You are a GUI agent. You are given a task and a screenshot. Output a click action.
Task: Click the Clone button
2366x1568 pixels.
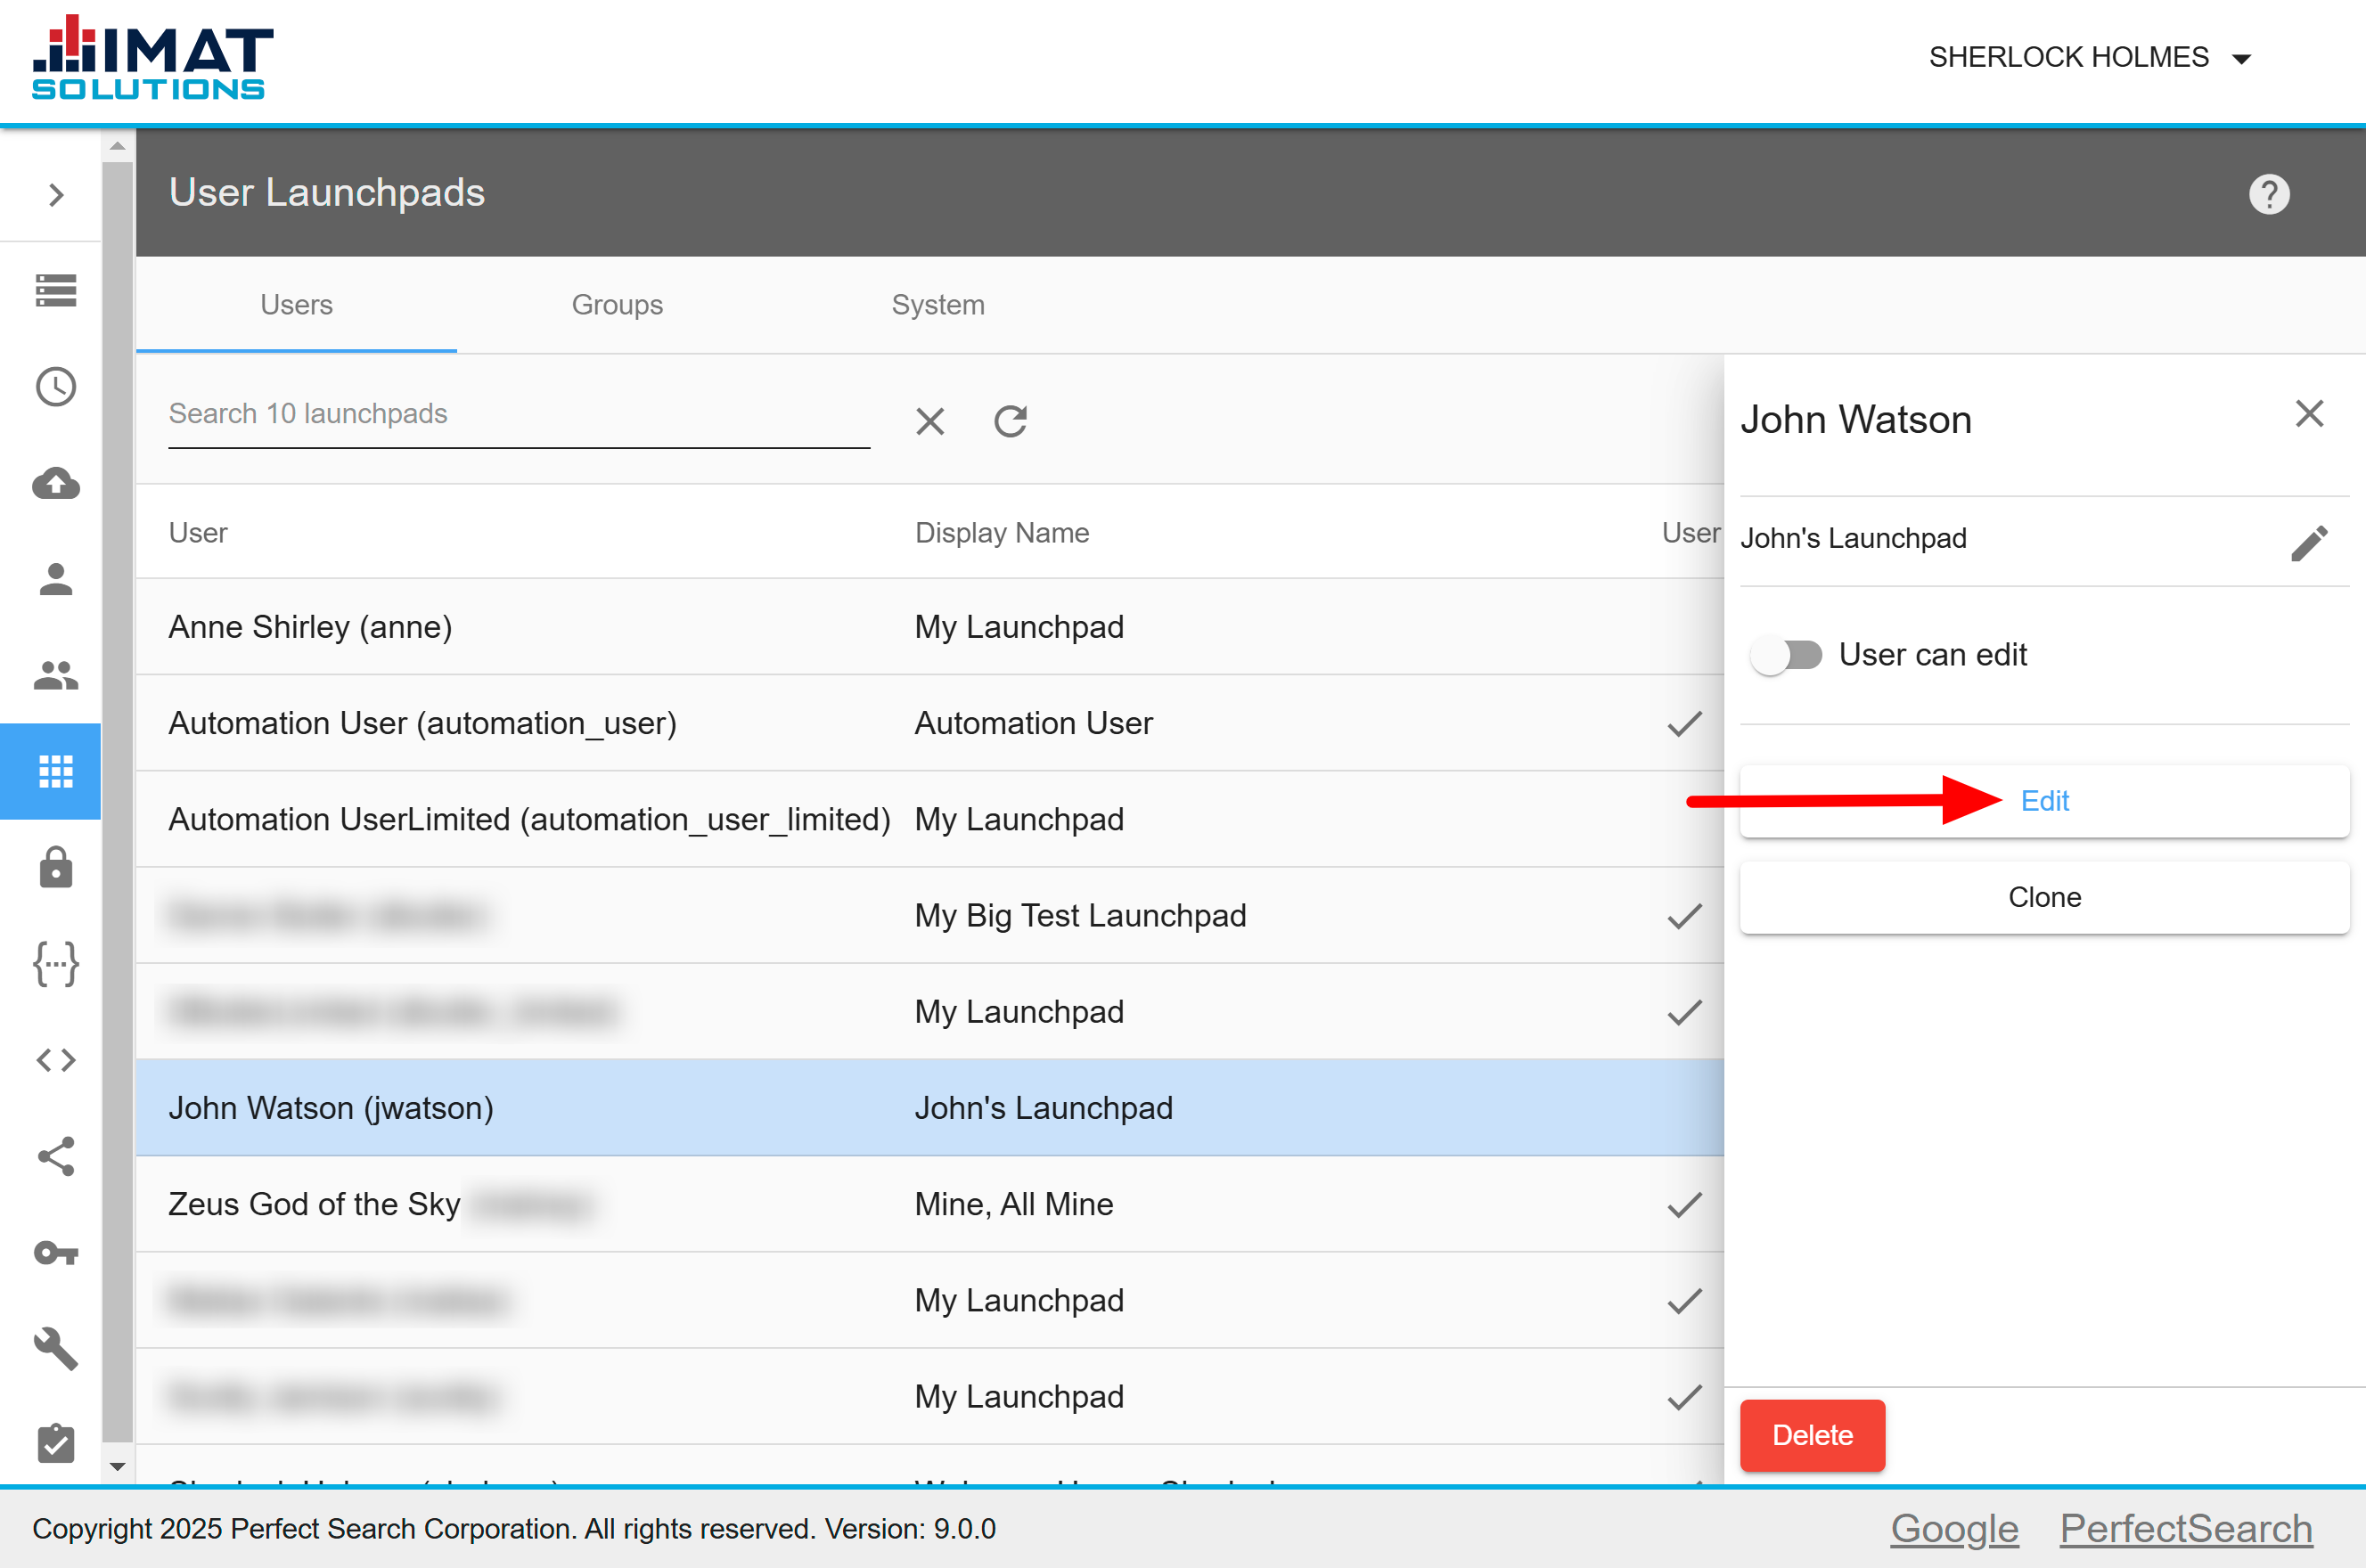click(x=2044, y=897)
